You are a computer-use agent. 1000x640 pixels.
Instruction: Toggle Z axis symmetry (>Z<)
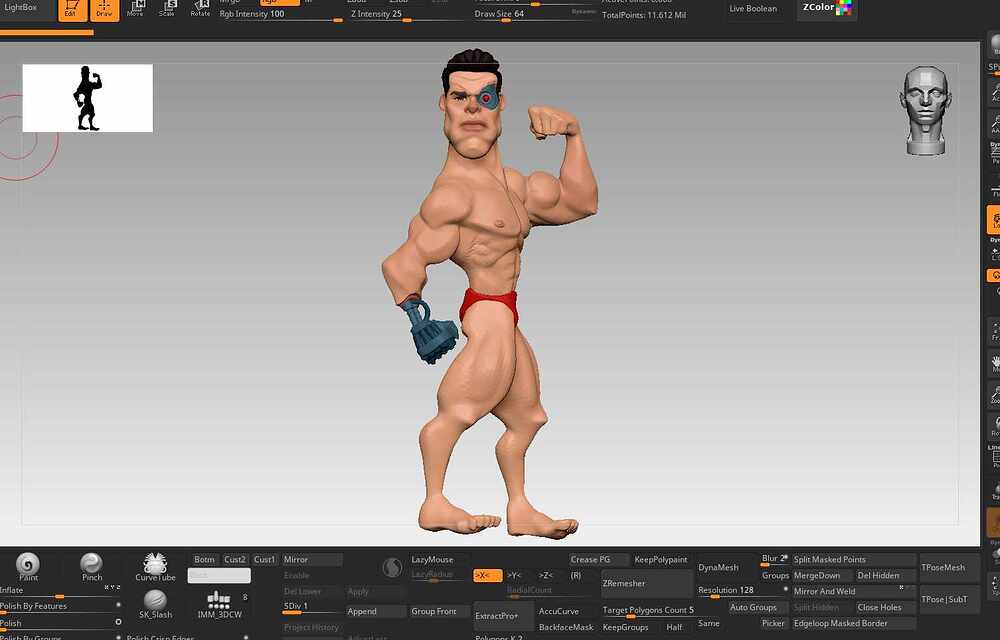[x=545, y=576]
